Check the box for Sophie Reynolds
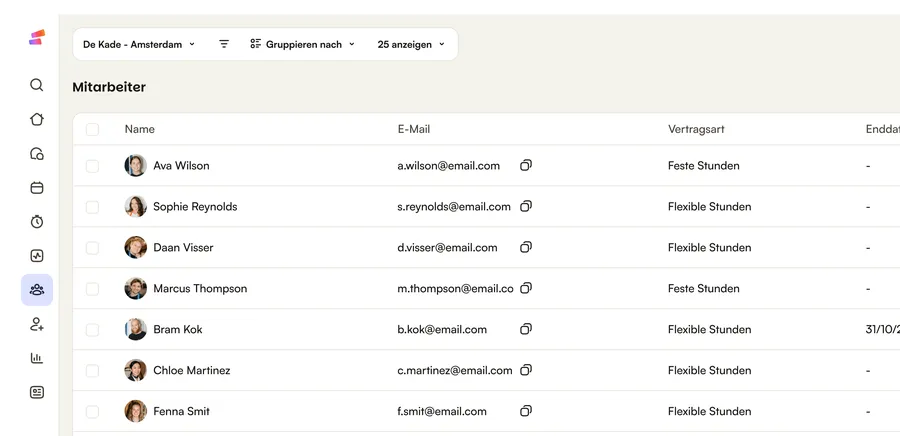Screen dimensions: 900x436 point(92,207)
